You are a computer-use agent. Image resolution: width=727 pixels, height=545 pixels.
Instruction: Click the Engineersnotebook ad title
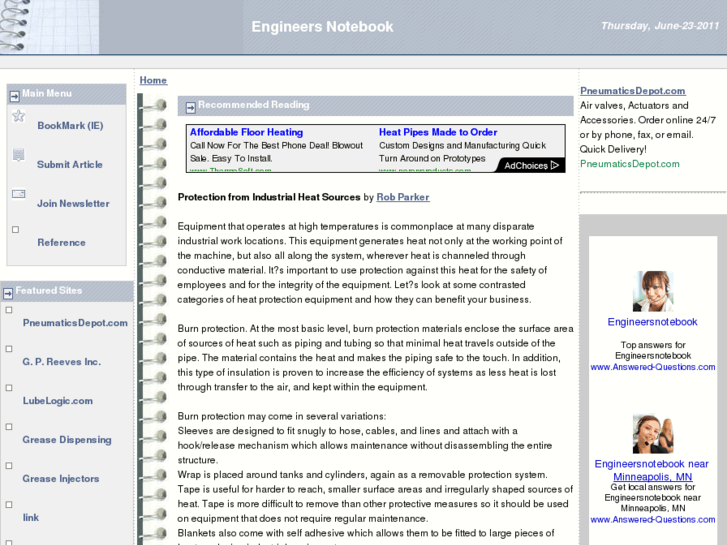pyautogui.click(x=652, y=322)
